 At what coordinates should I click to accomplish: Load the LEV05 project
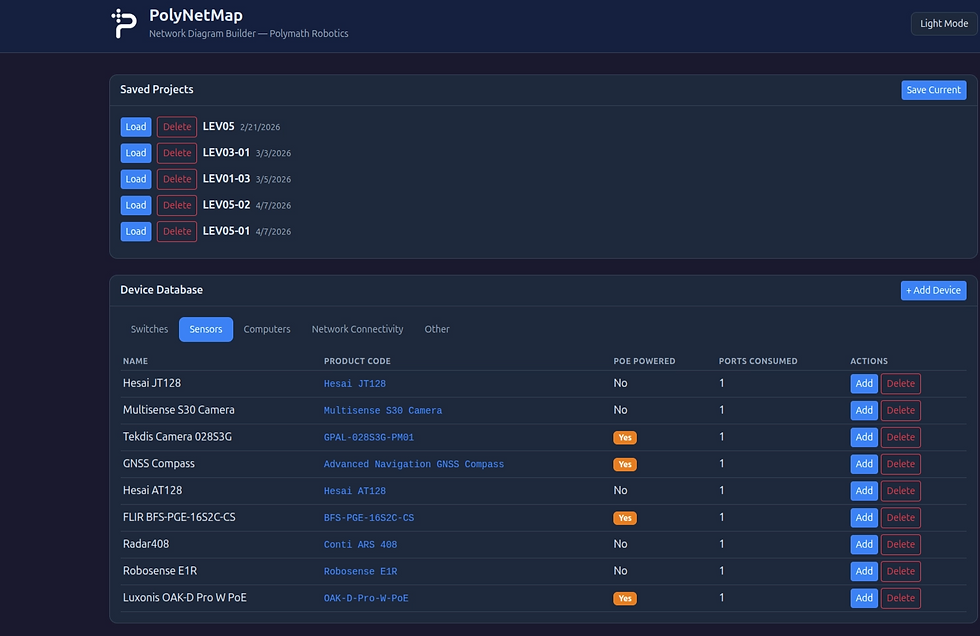[x=136, y=127]
